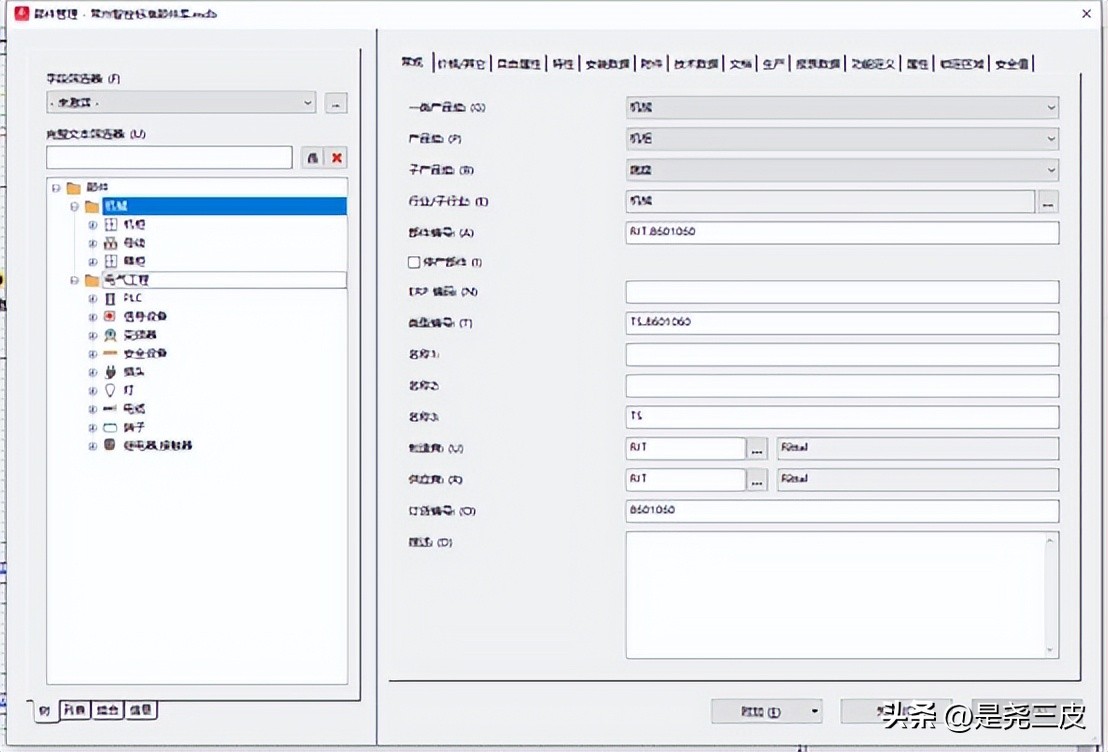This screenshot has width=1108, height=752.
Task: Click the cabinet icon in third mechanics child row
Action: [110, 262]
